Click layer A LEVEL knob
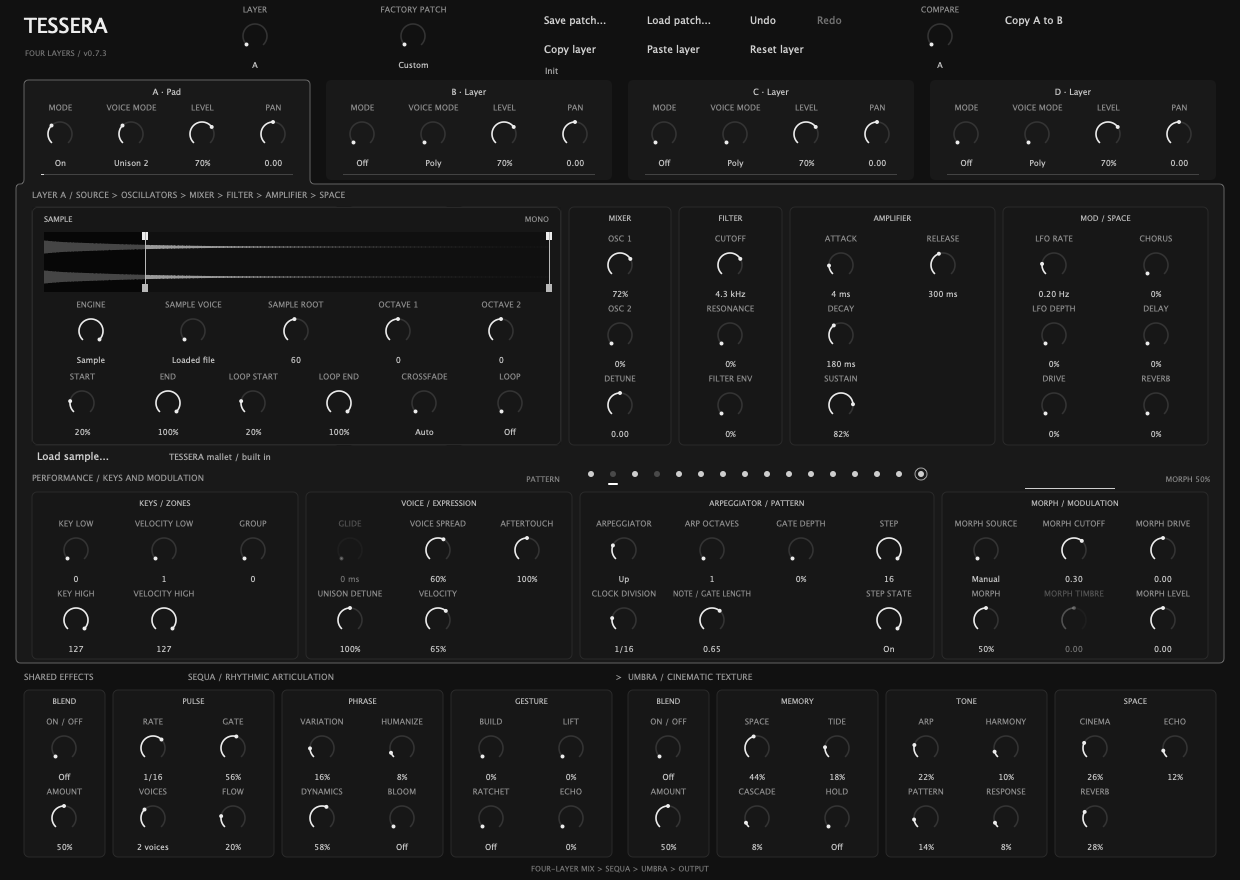 point(202,133)
